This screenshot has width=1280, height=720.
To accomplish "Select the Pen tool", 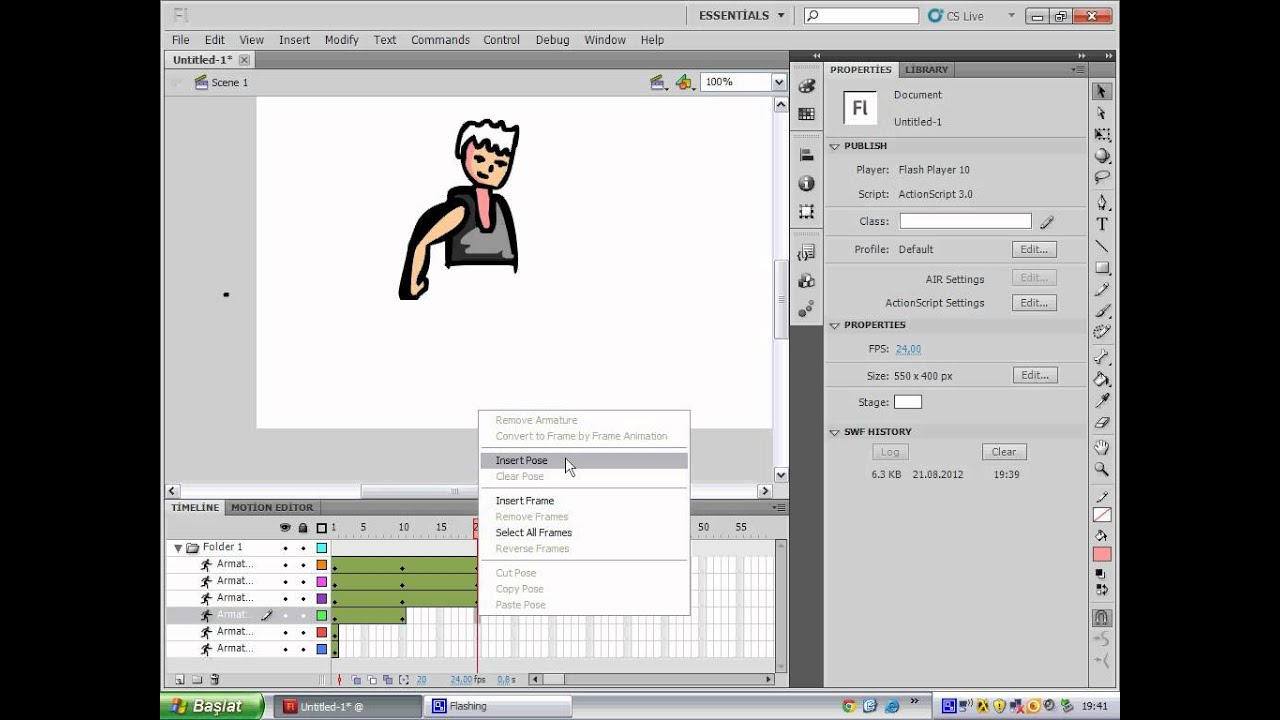I will [x=1102, y=203].
